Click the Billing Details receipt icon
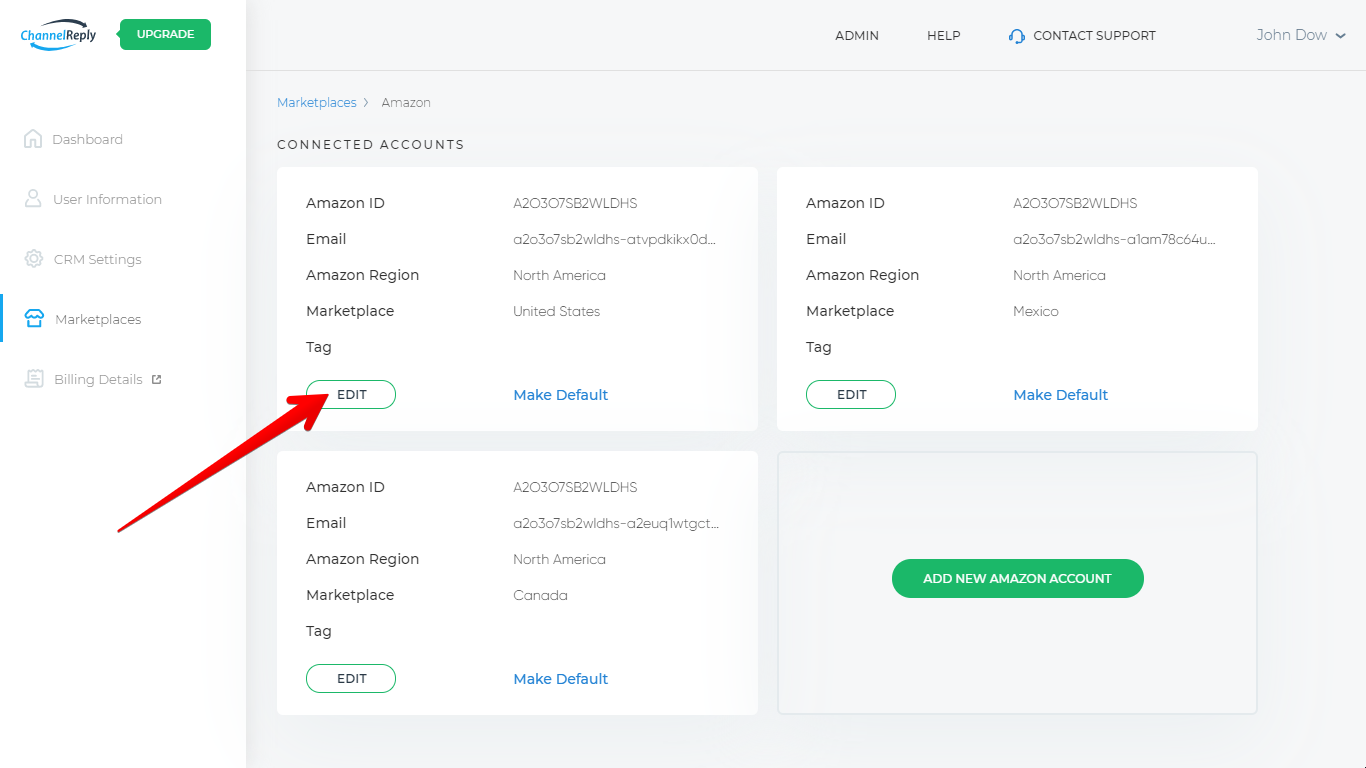 tap(35, 379)
